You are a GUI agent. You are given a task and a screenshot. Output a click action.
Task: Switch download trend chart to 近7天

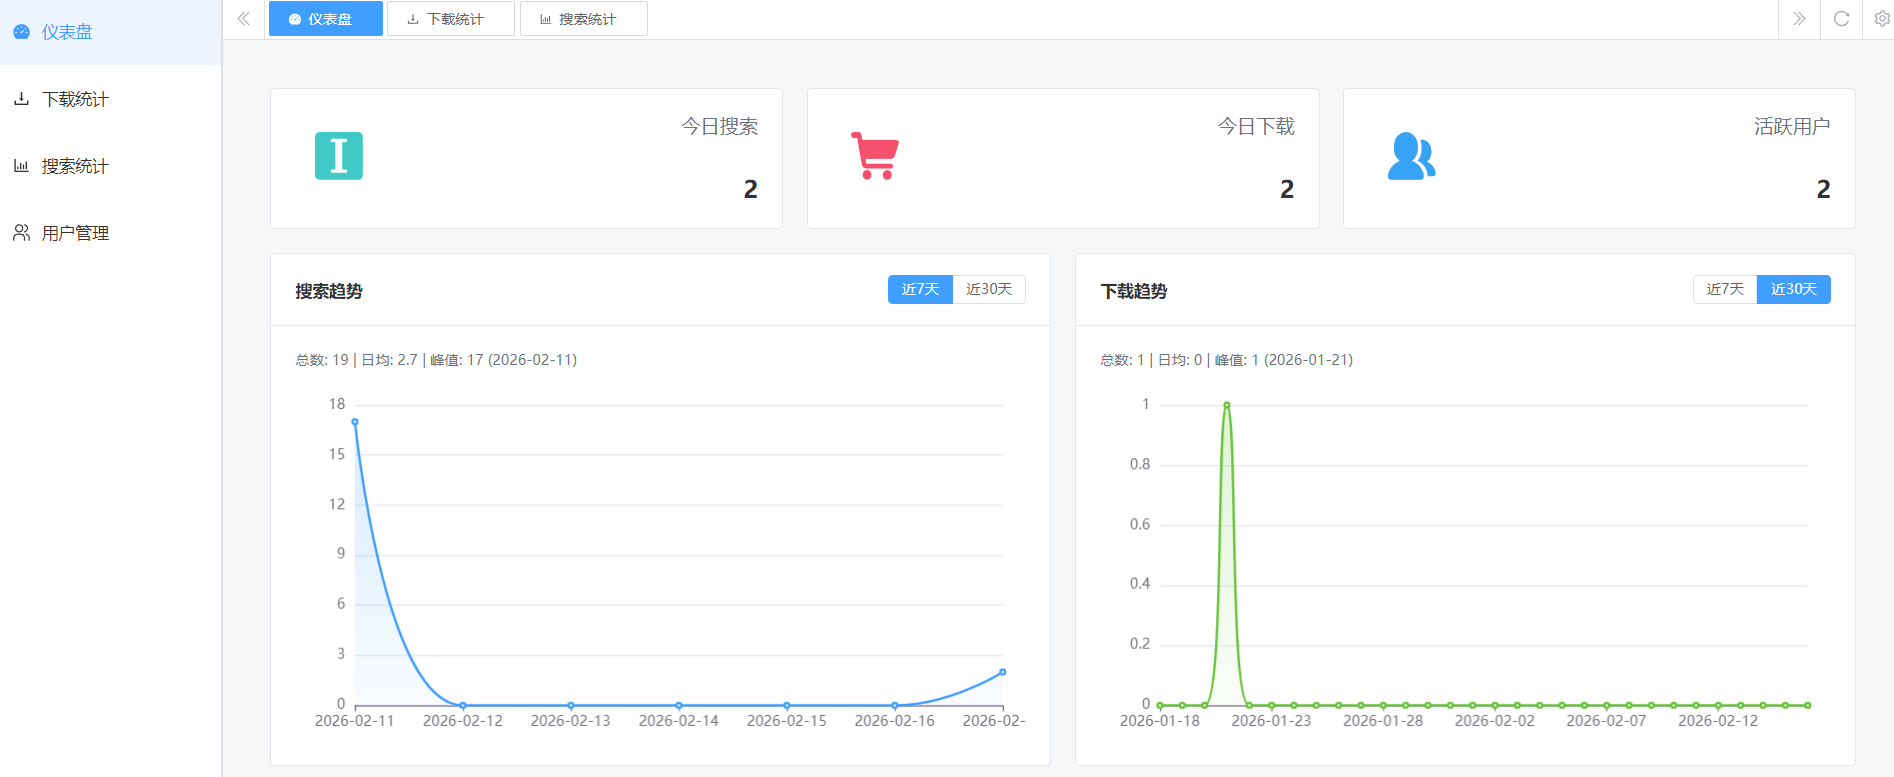(1724, 289)
